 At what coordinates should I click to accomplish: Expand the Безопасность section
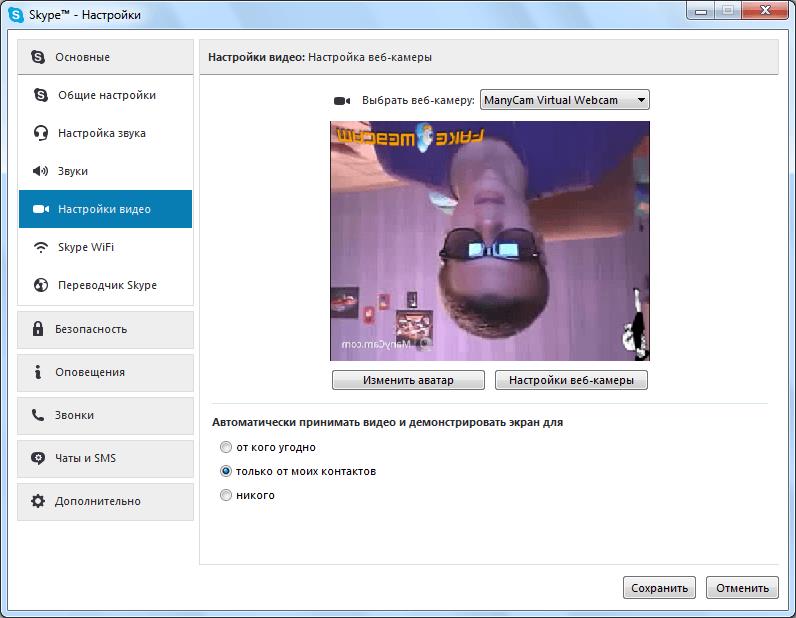click(106, 330)
